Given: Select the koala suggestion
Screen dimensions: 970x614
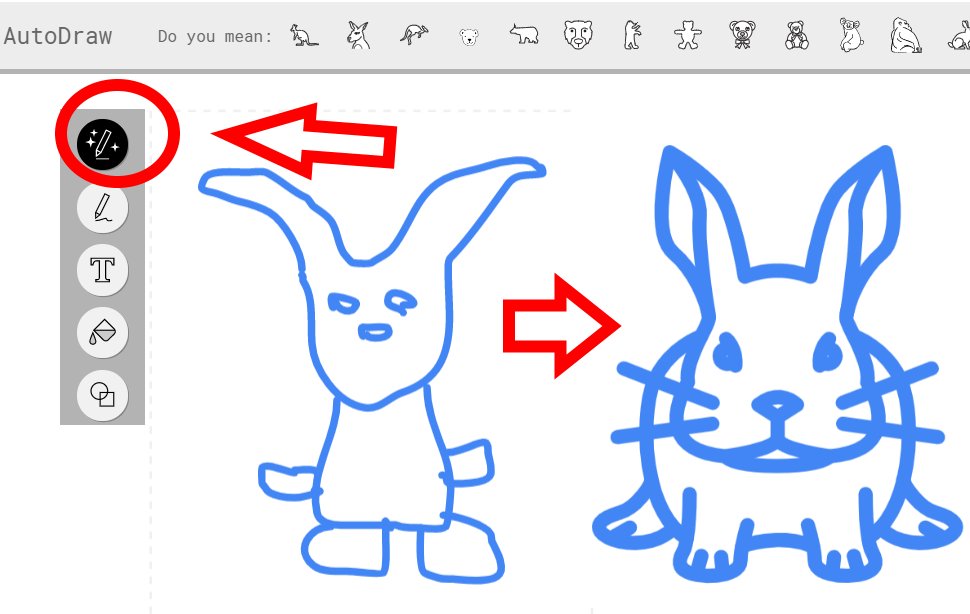Looking at the screenshot, I should point(851,35).
